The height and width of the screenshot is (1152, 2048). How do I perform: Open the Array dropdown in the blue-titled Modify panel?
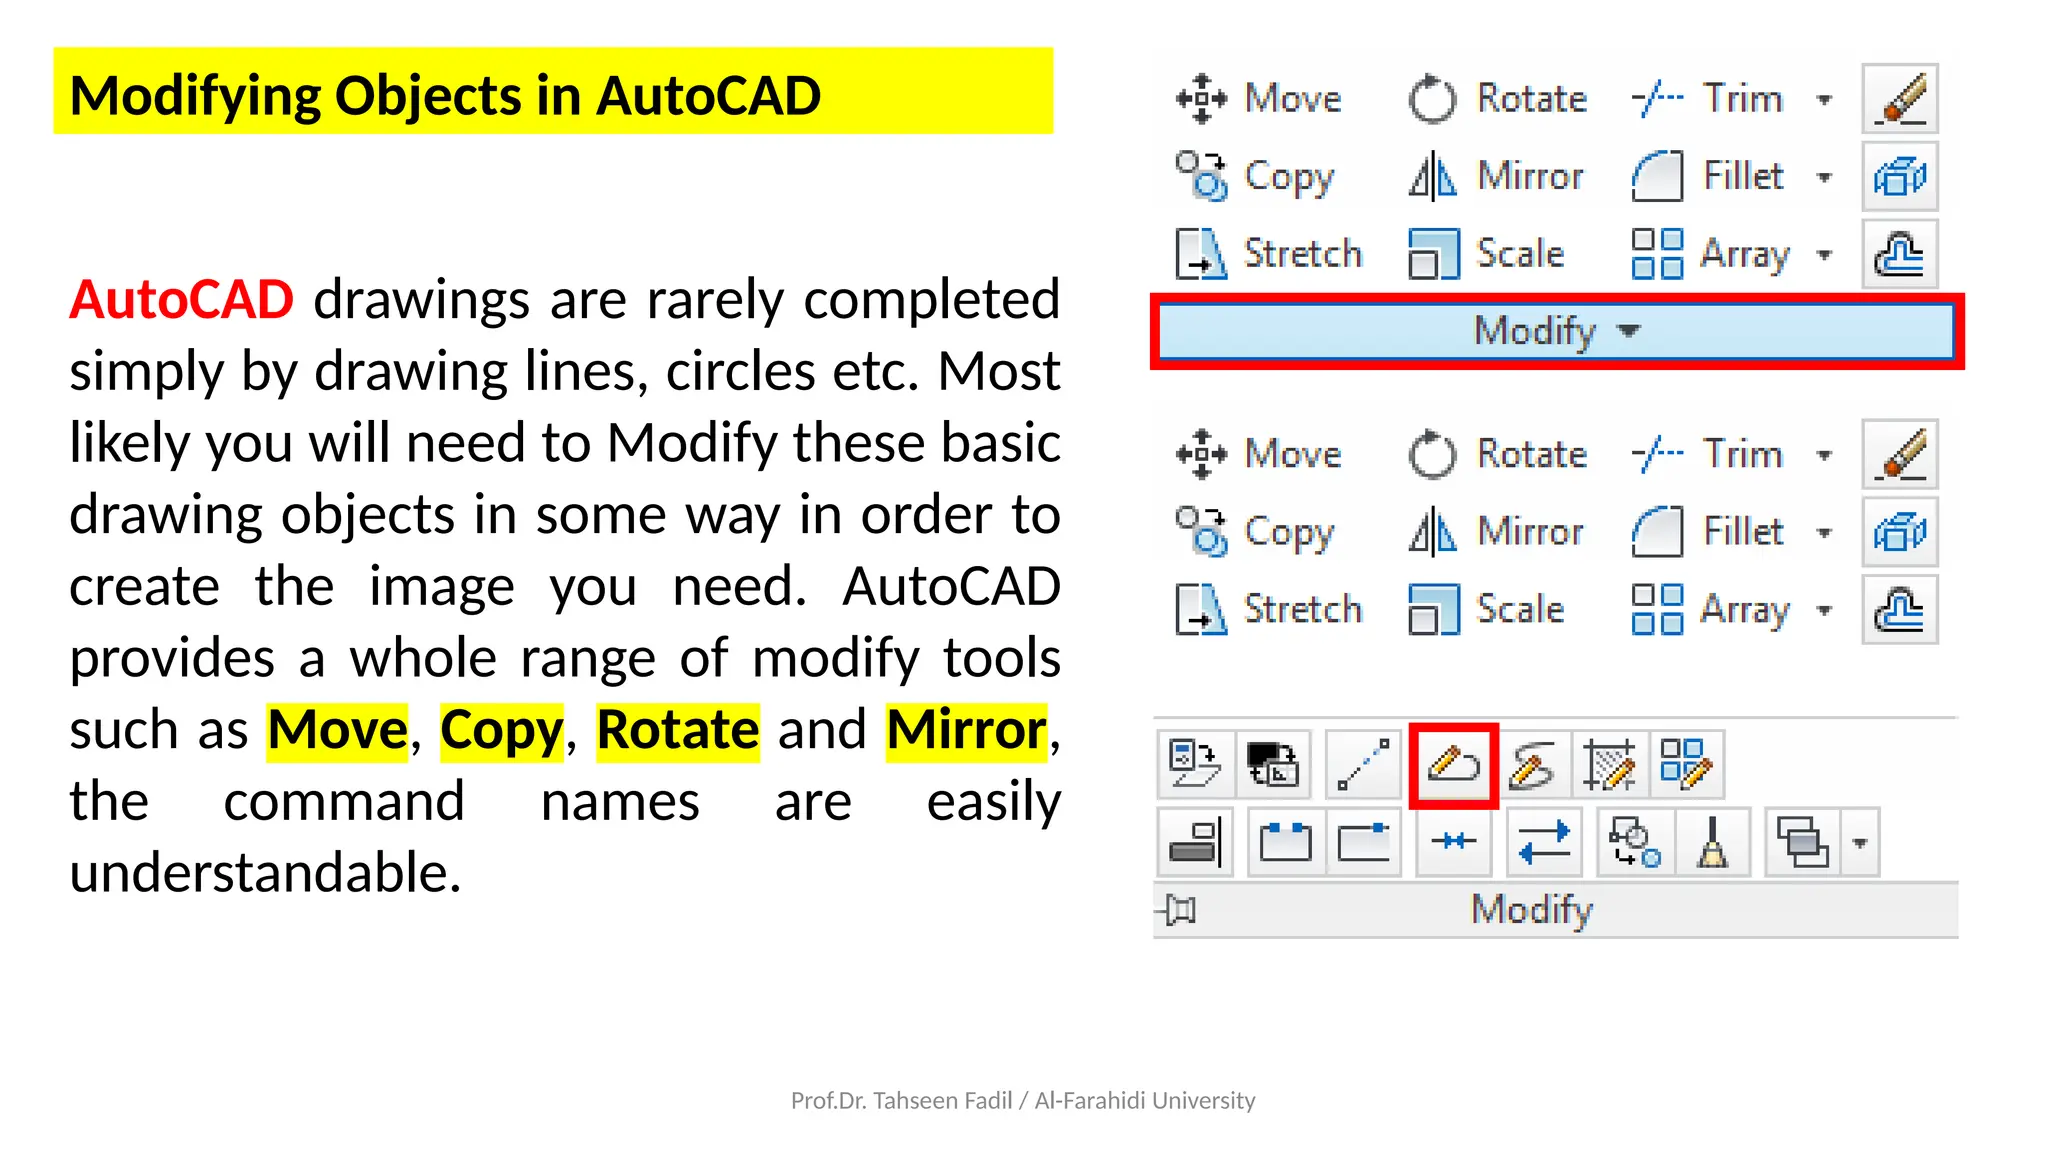[1824, 254]
